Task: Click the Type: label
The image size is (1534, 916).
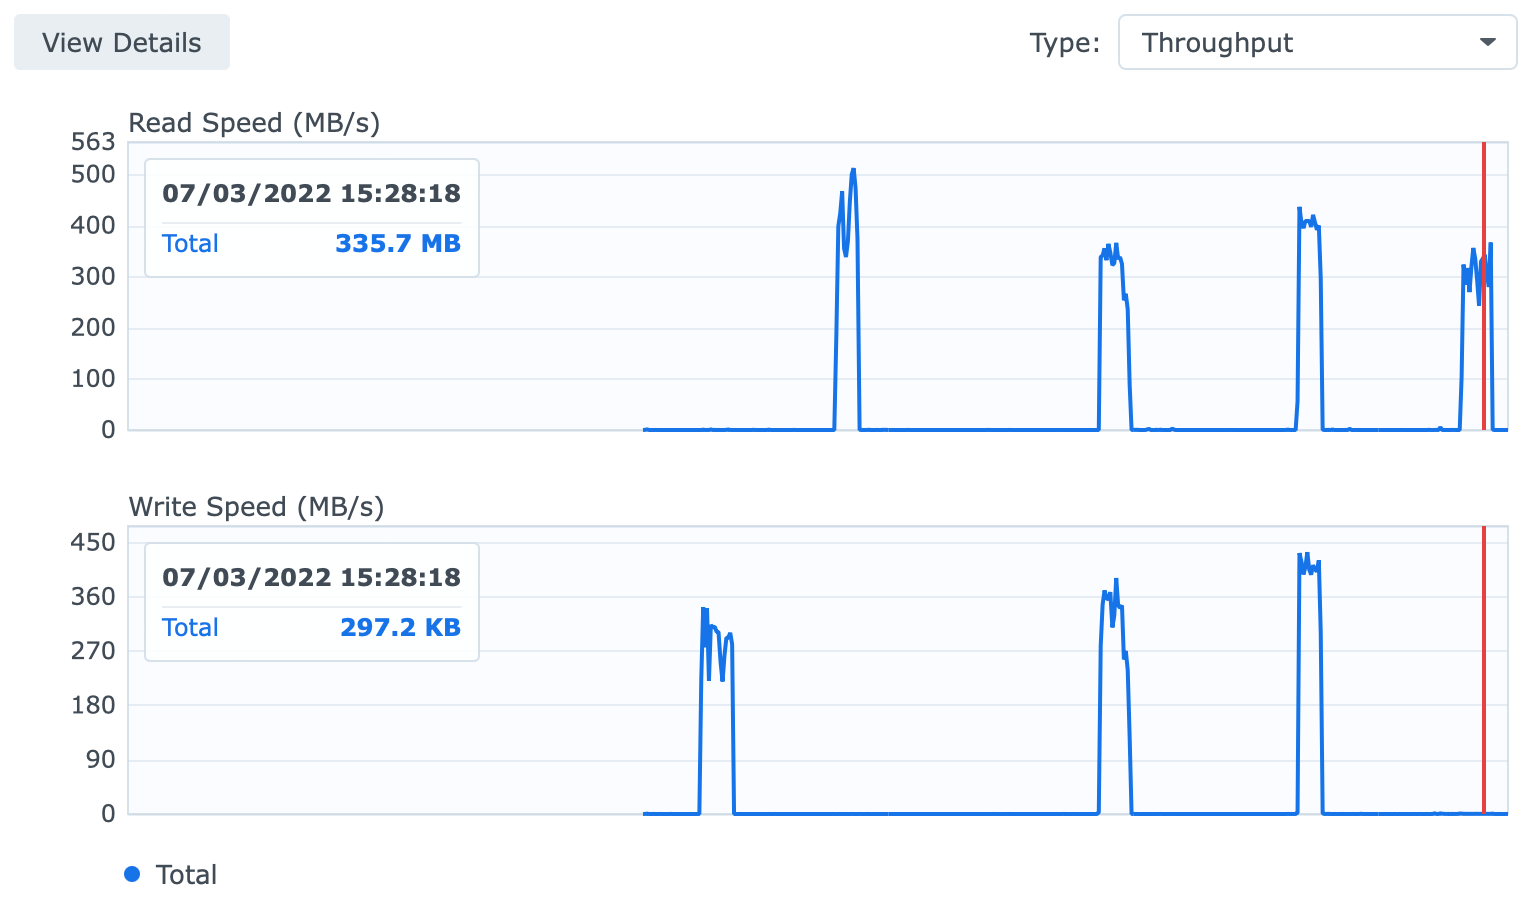Action: pos(1064,43)
